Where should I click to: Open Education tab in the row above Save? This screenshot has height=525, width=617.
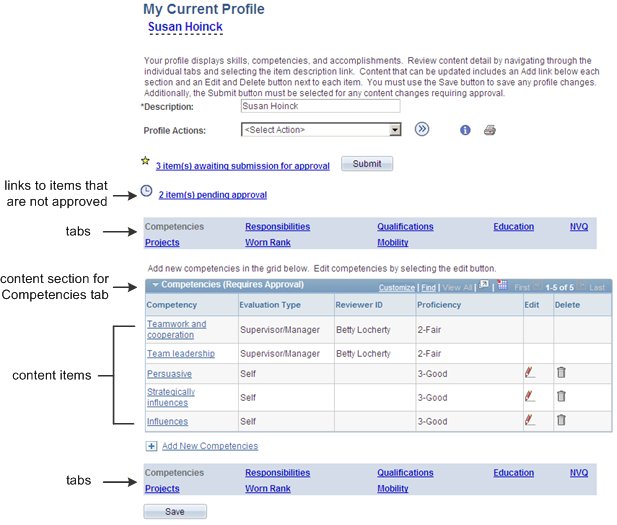pos(514,473)
